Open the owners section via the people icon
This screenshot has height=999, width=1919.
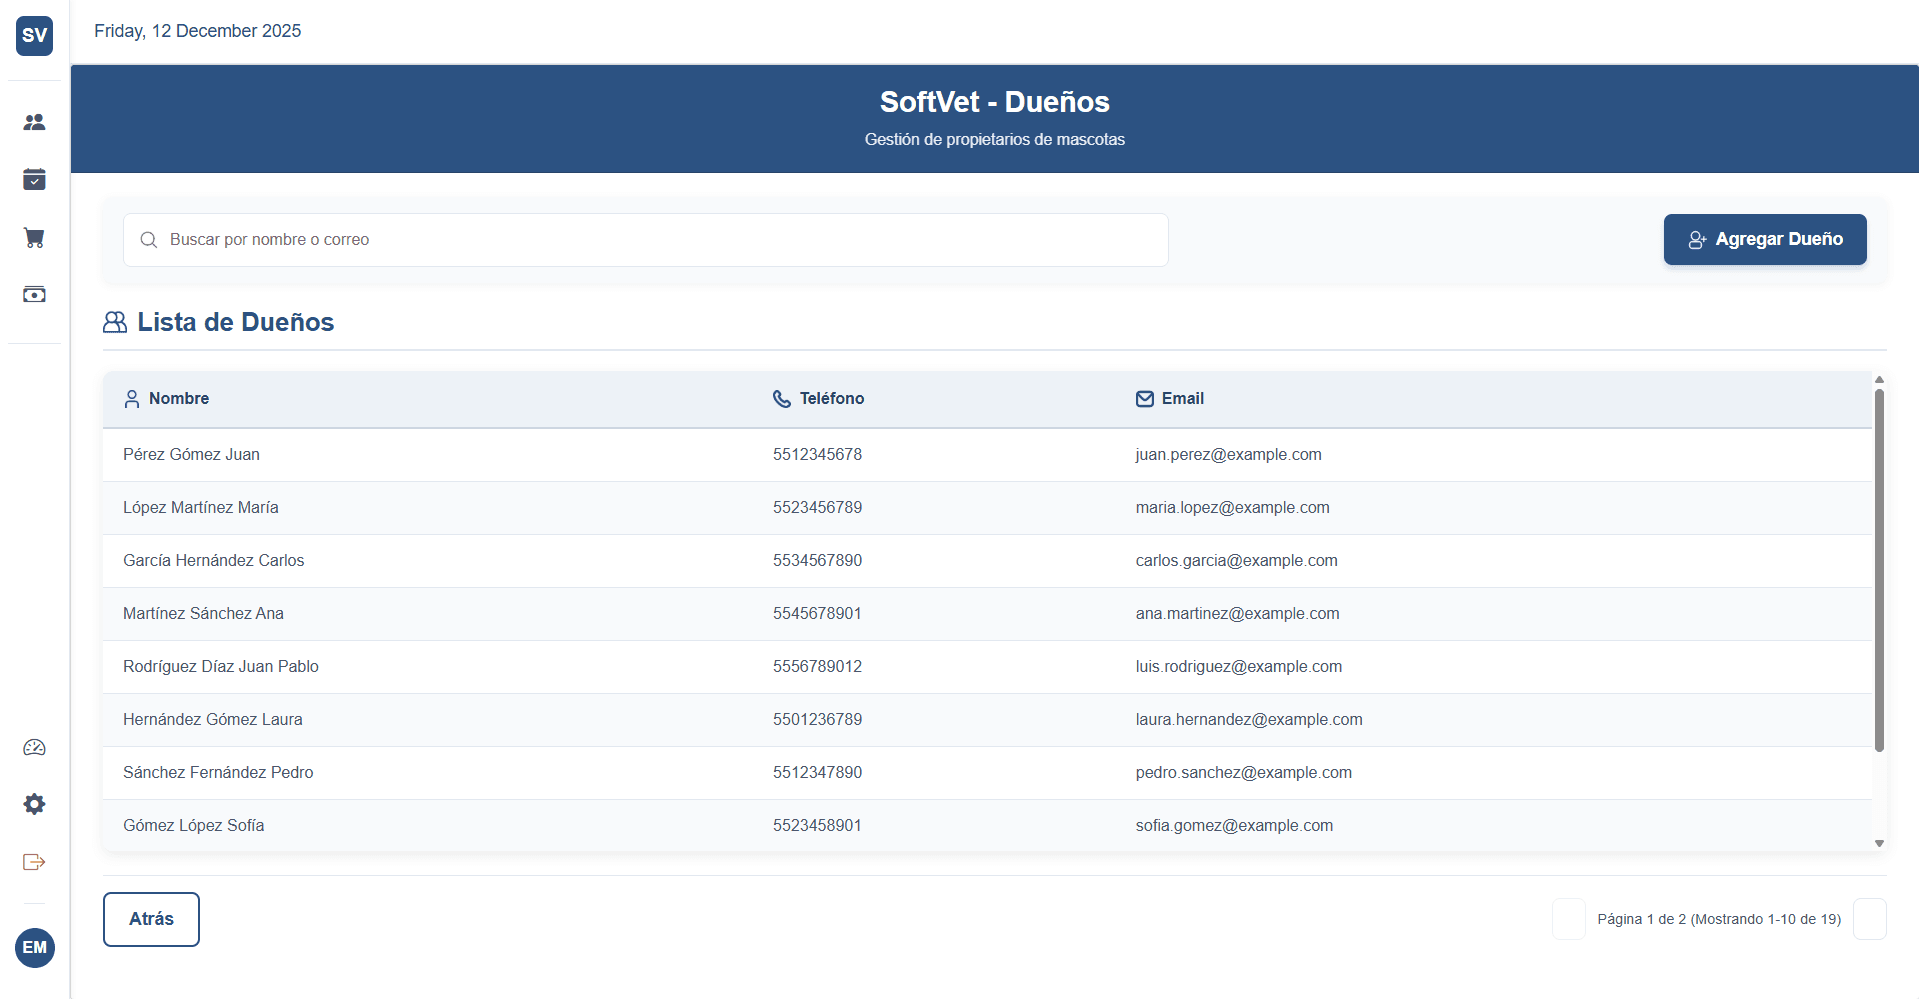[34, 121]
